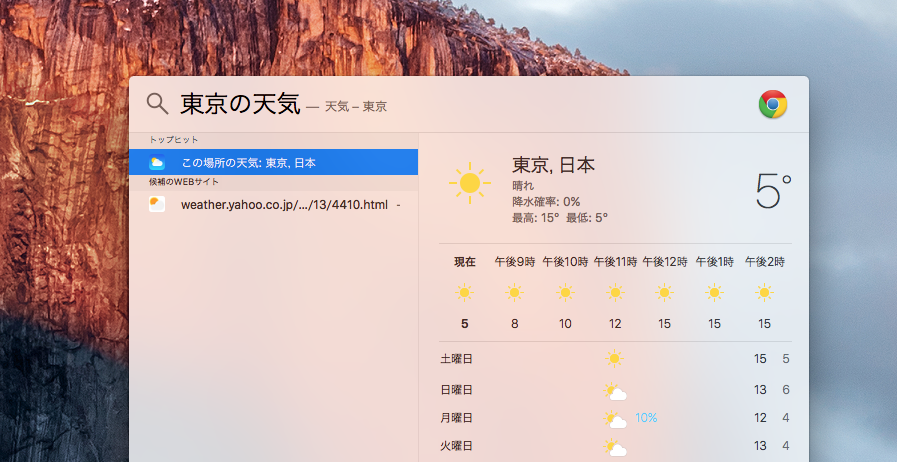Viewport: 897px width, 462px height.
Task: Click the 午後9時 hour label
Action: (x=515, y=262)
